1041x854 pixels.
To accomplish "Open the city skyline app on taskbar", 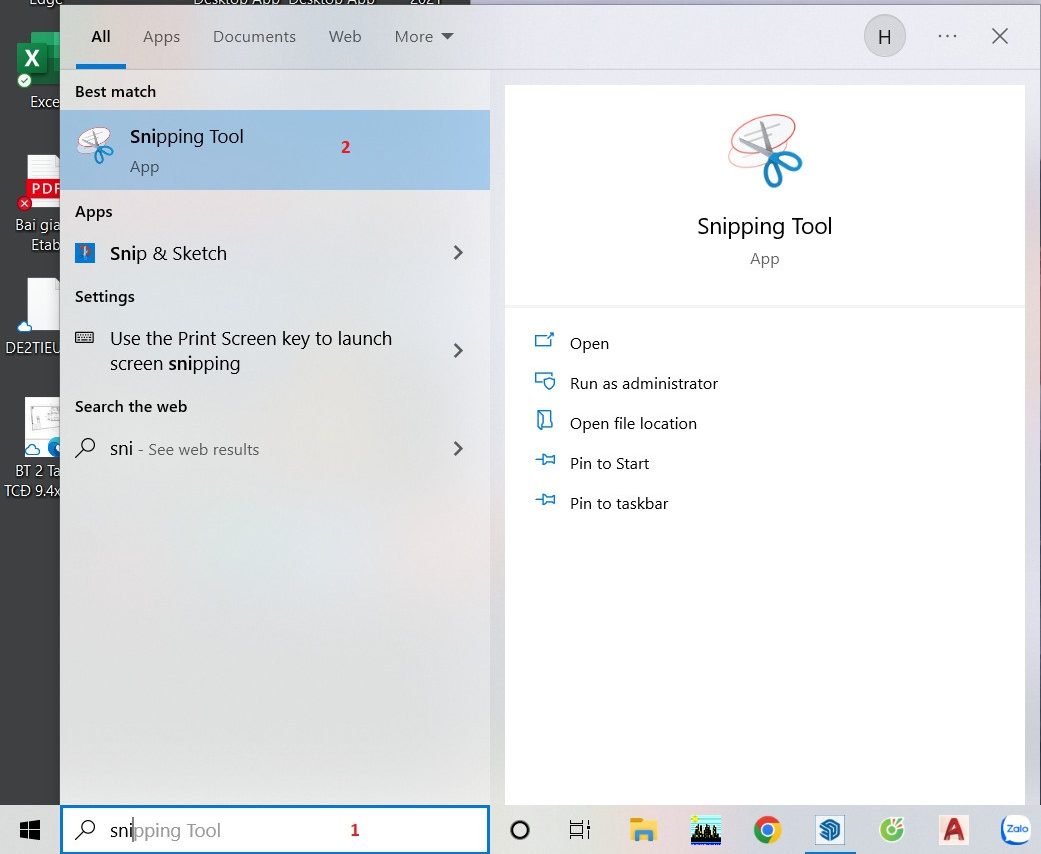I will click(x=706, y=830).
